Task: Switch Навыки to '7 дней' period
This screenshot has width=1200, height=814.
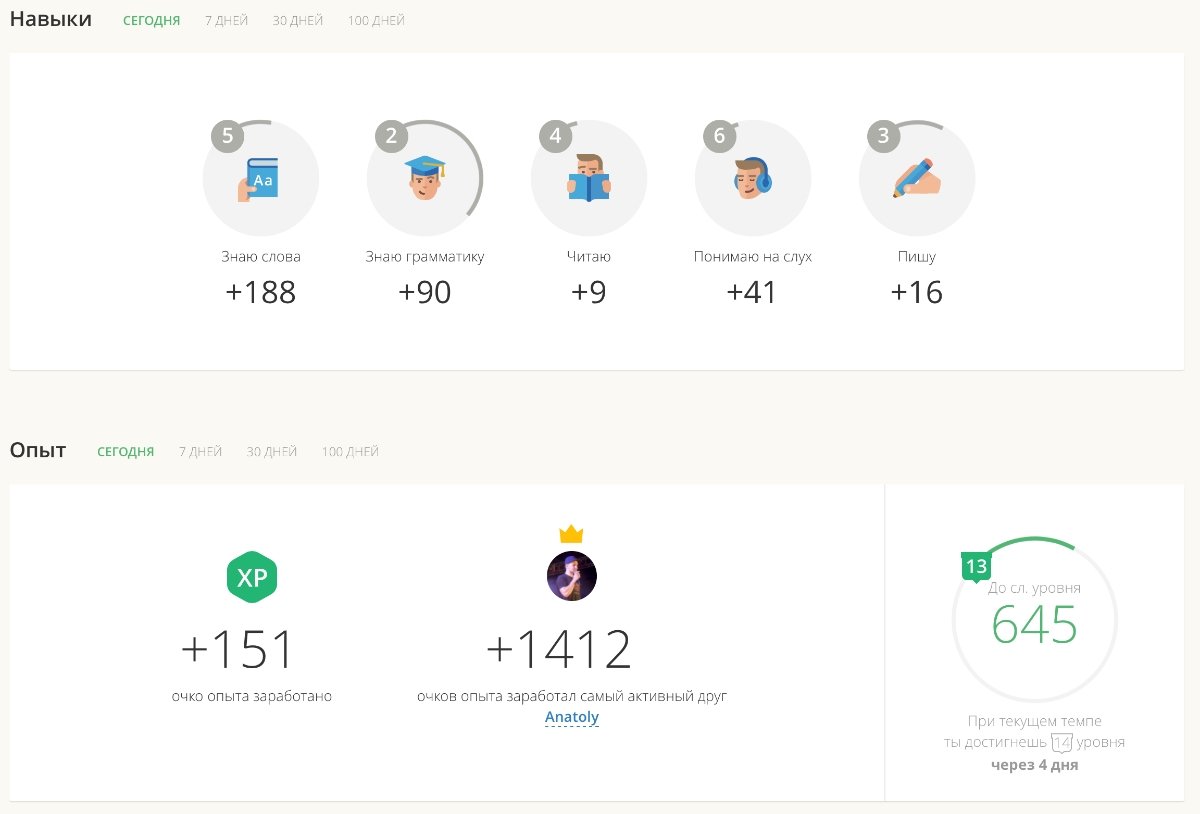Action: (x=226, y=21)
